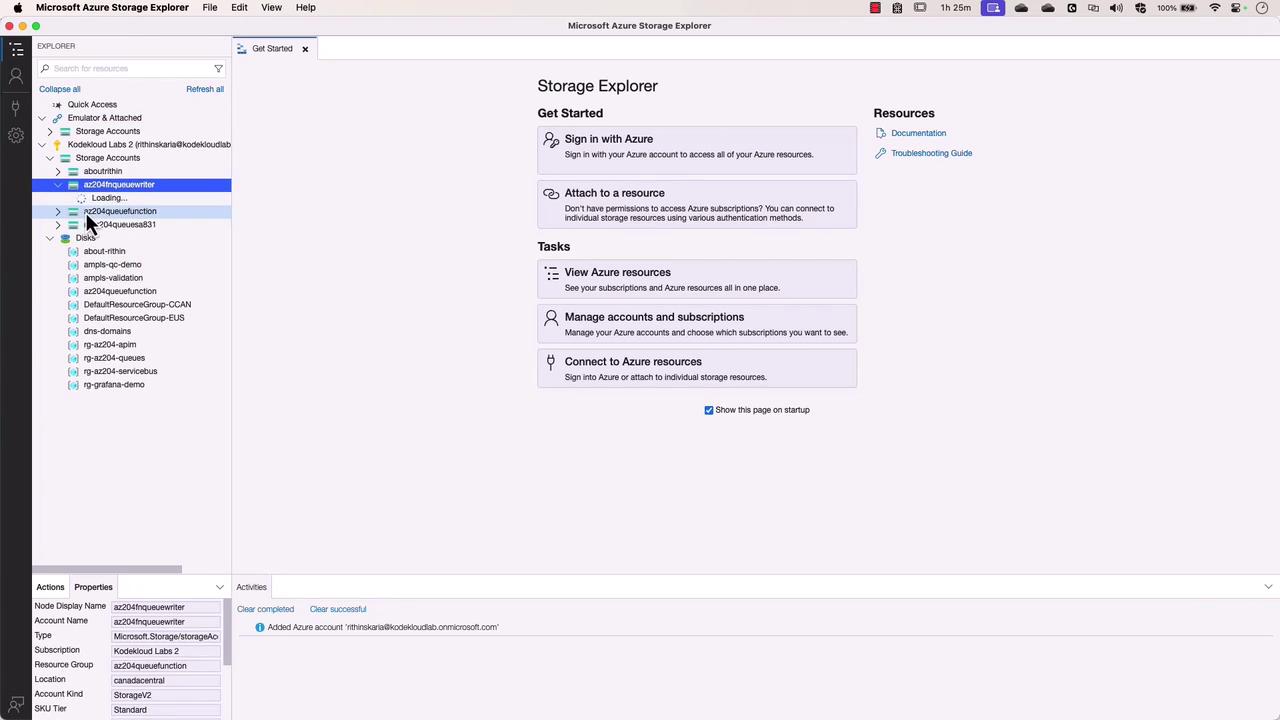Open the Help menu
1280x720 pixels.
[x=306, y=8]
